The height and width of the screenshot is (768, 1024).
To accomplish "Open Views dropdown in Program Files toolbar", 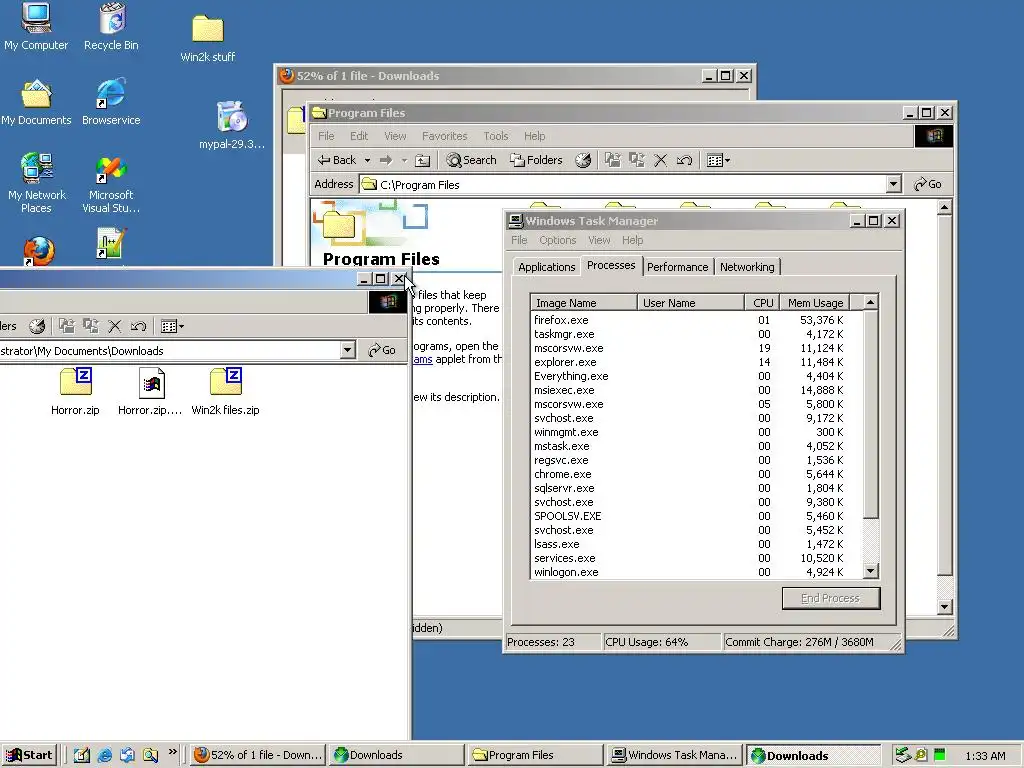I will point(718,160).
